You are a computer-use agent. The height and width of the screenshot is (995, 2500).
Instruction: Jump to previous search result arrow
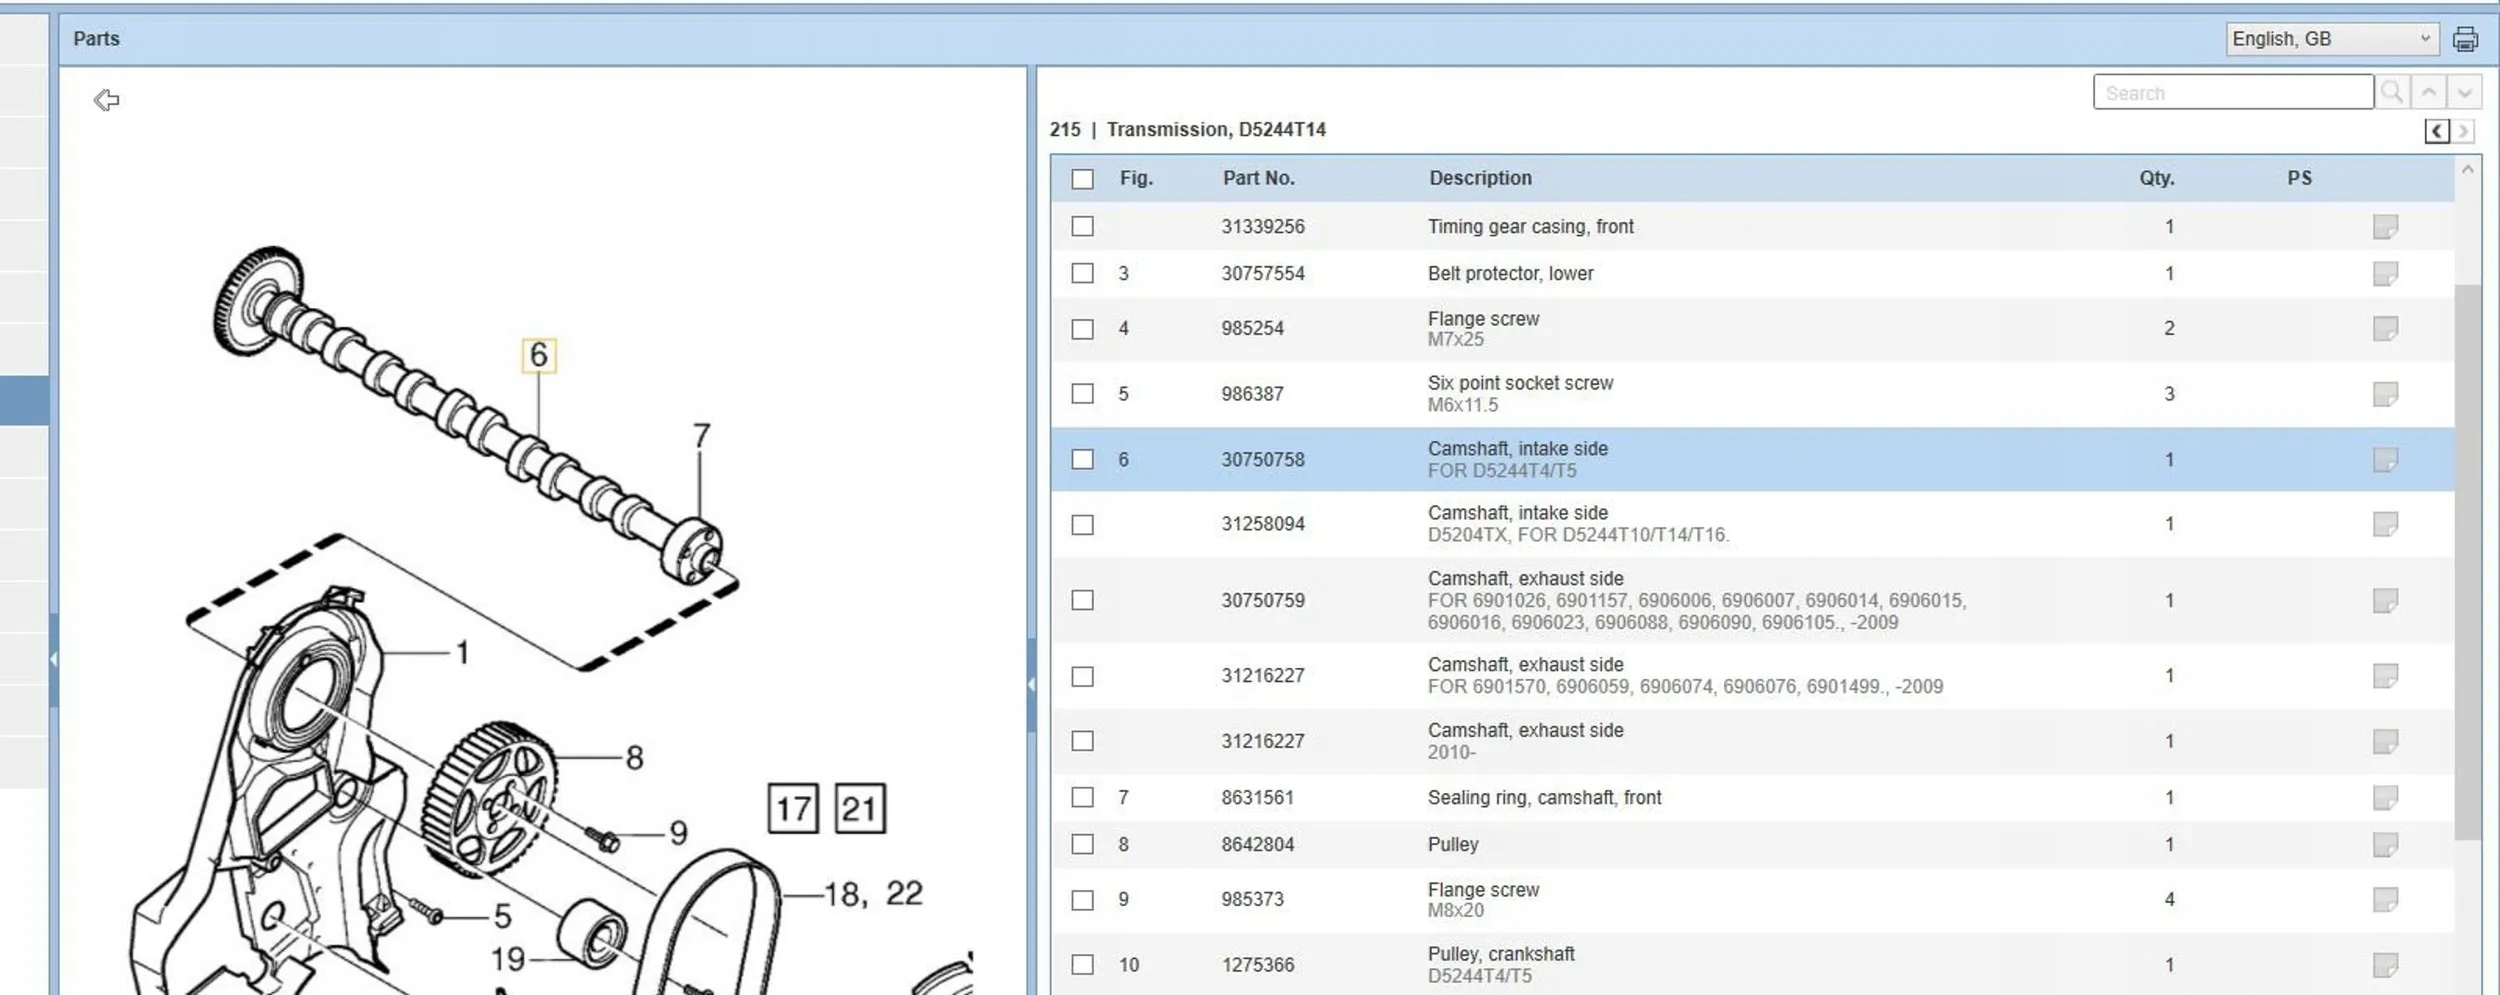[x=2429, y=93]
